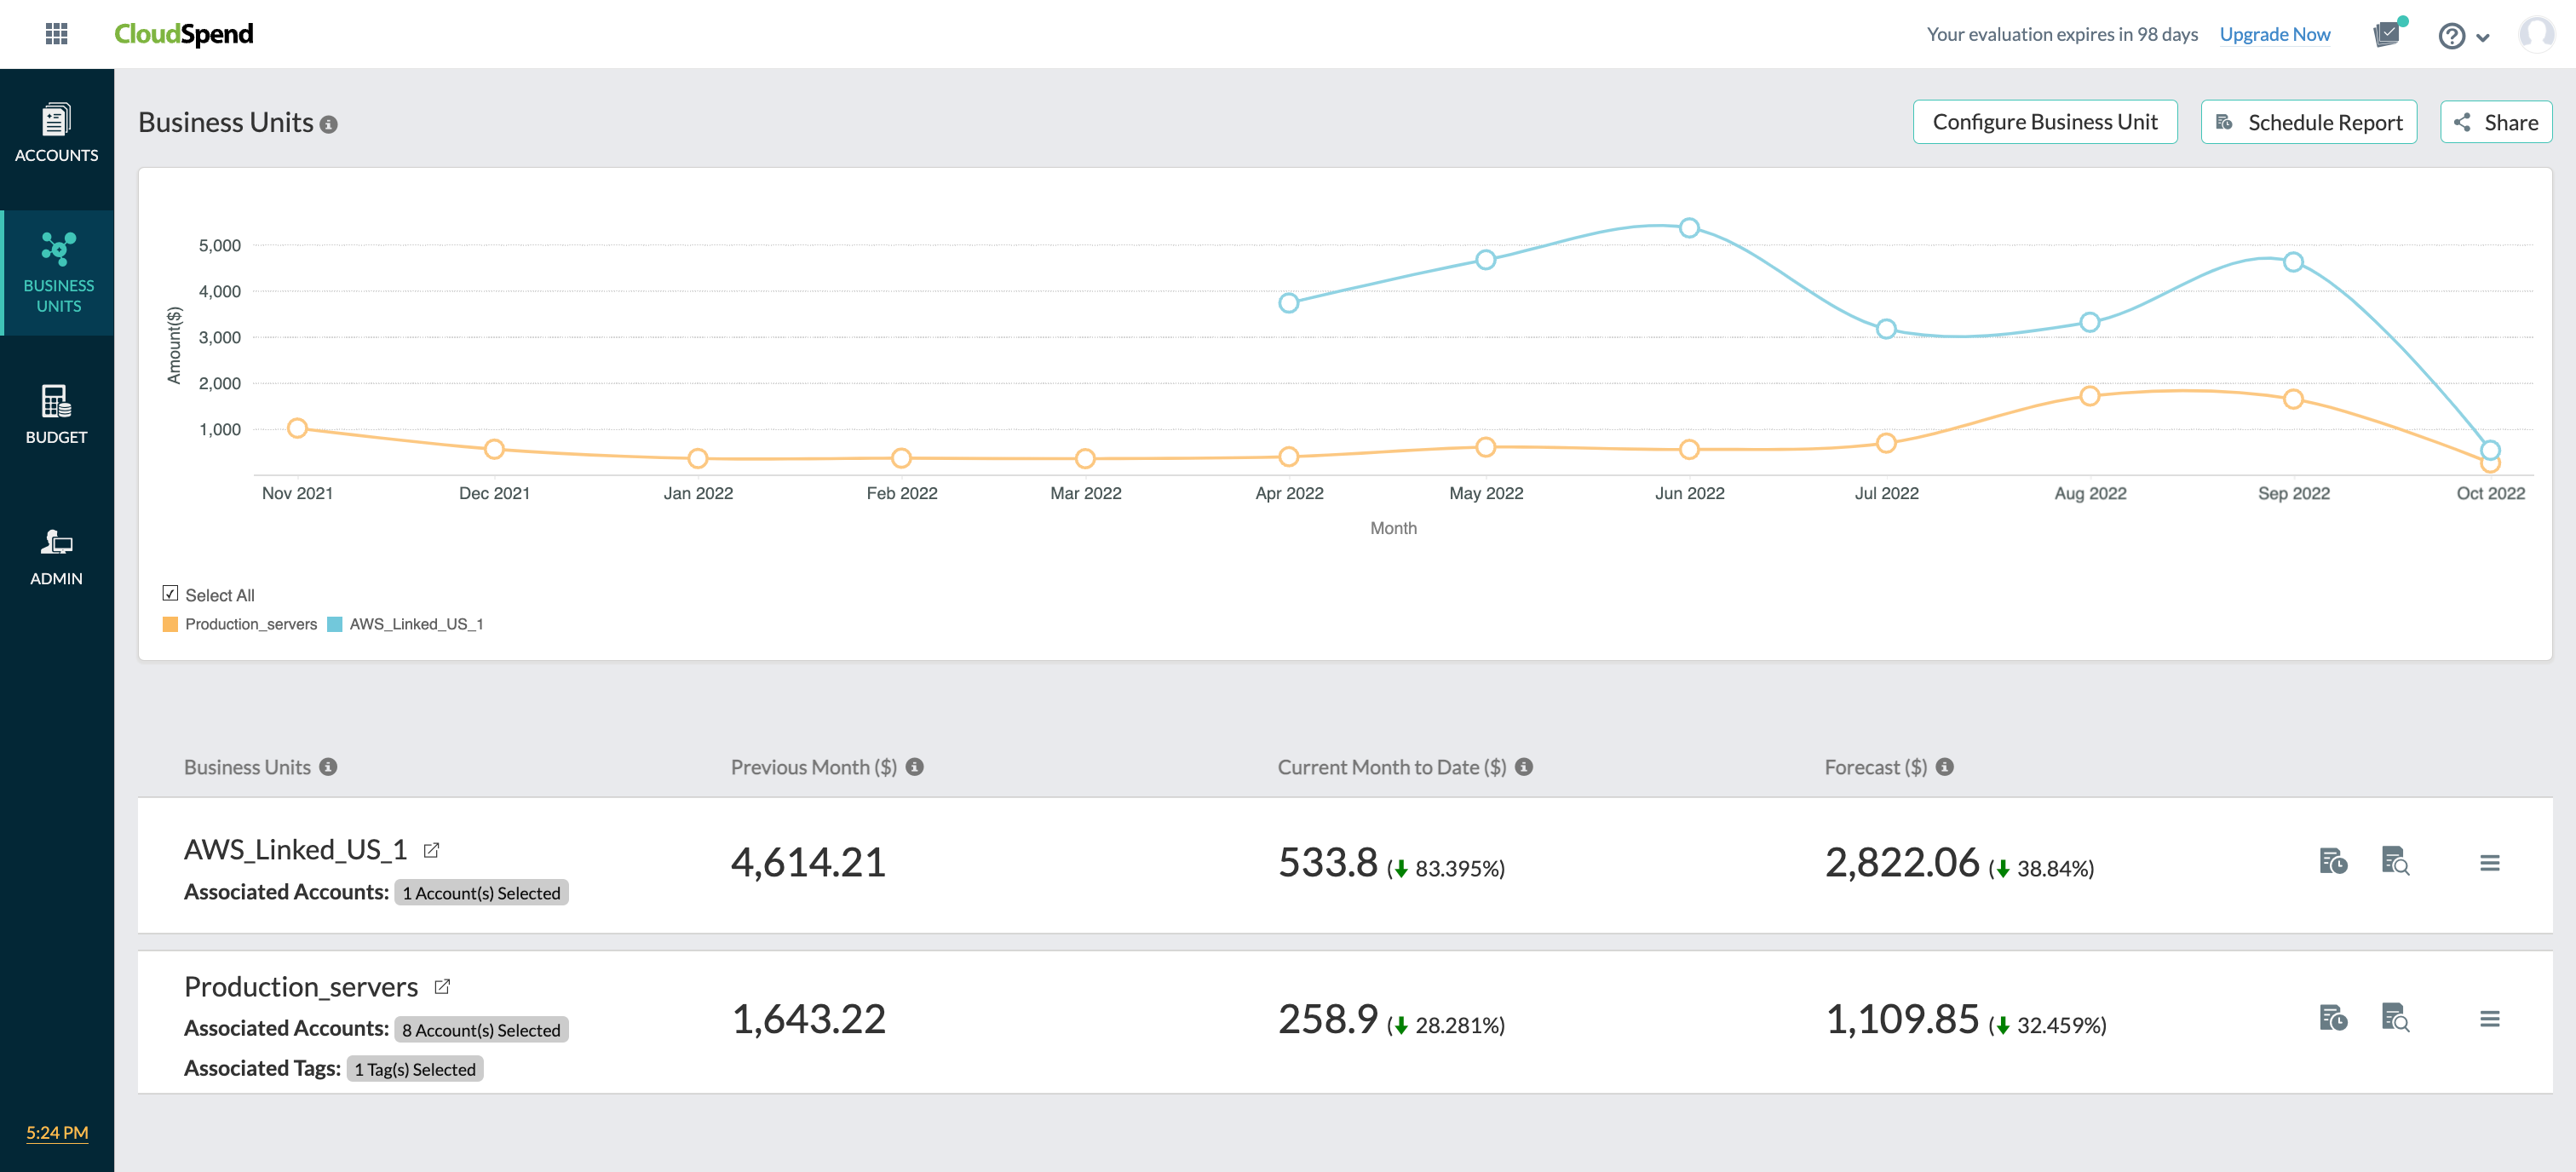This screenshot has width=2576, height=1172.
Task: Open the notifications icon in the top bar
Action: [2388, 33]
